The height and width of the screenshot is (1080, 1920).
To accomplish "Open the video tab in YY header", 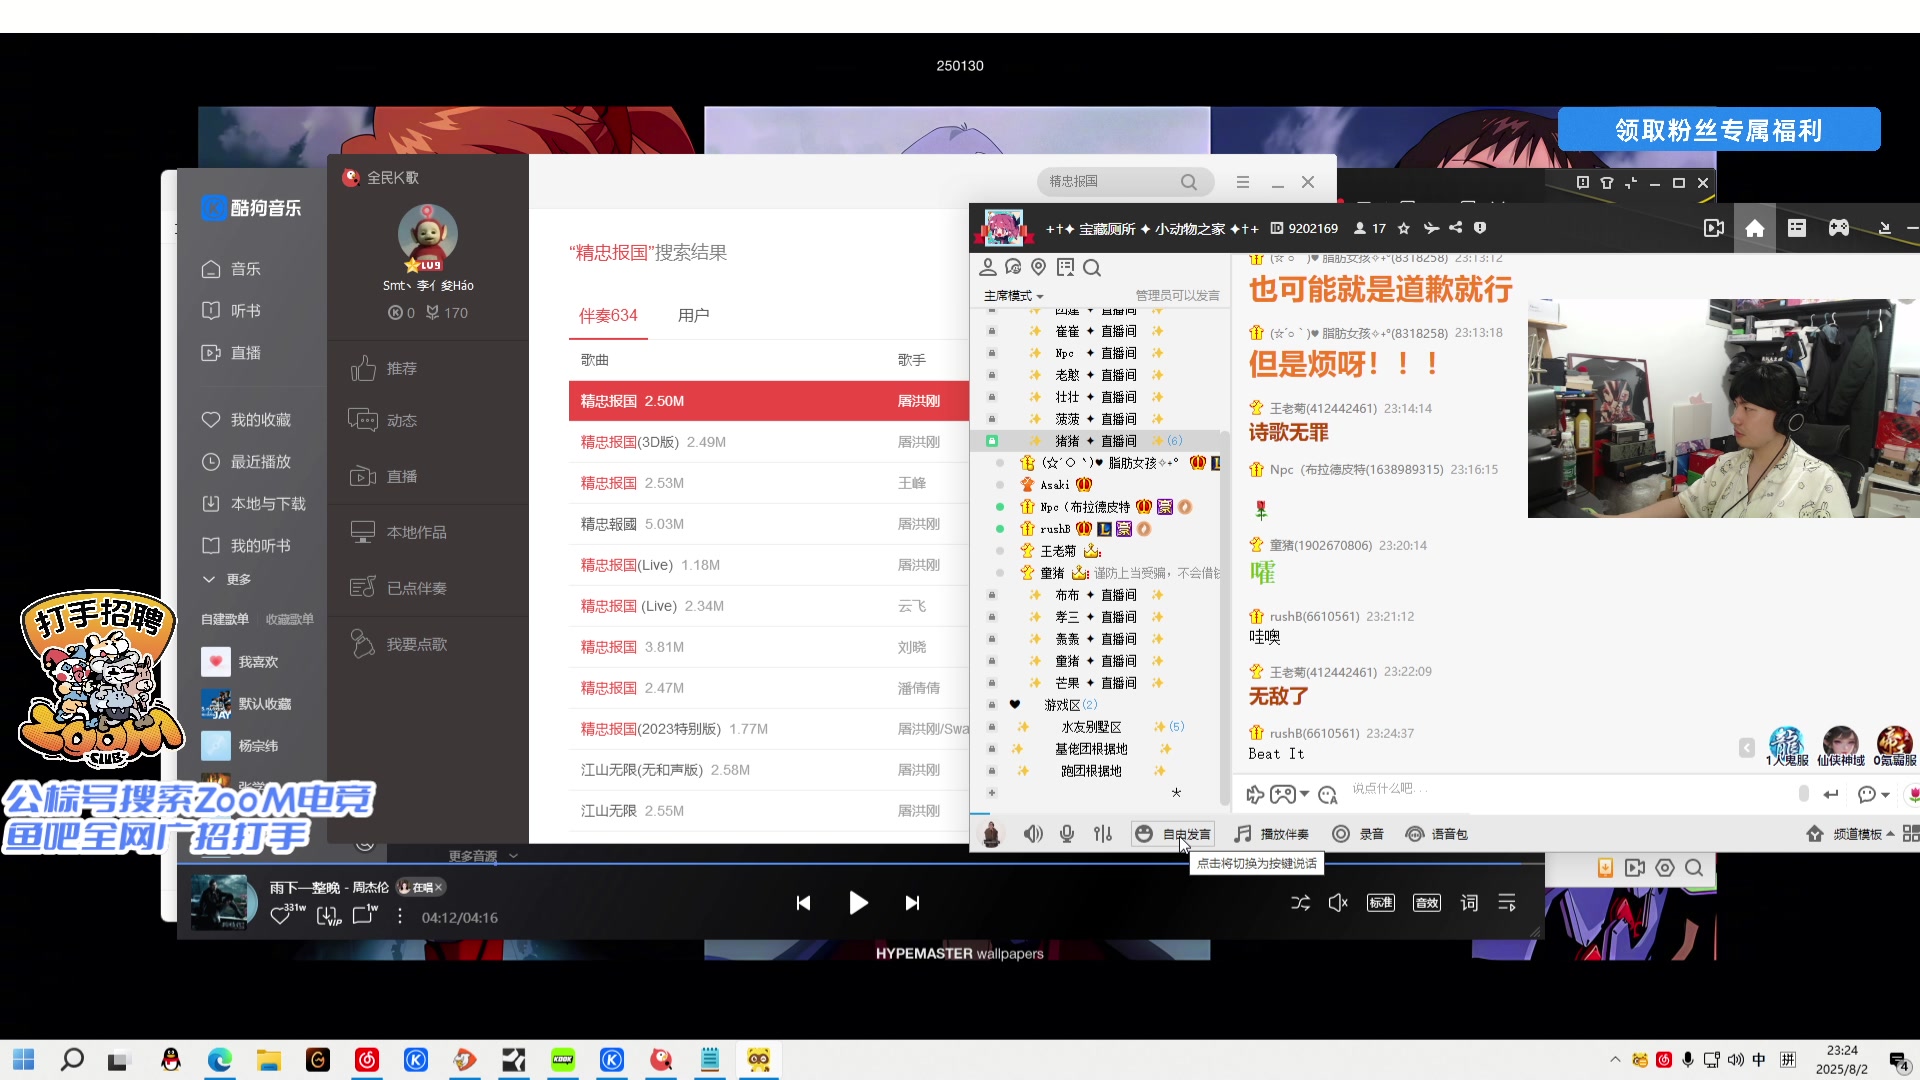I will coord(1714,228).
